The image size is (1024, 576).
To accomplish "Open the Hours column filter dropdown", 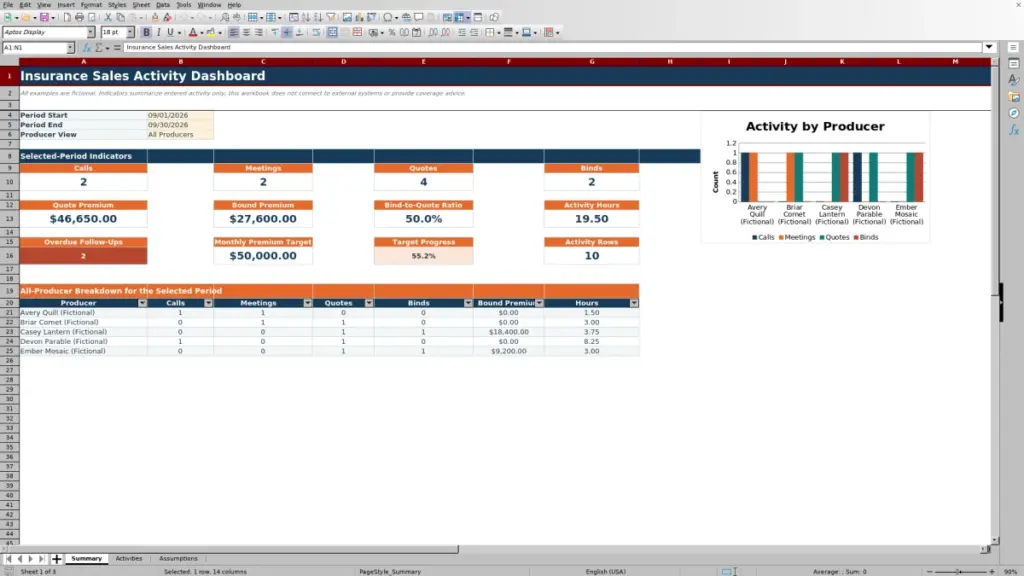I will point(634,303).
